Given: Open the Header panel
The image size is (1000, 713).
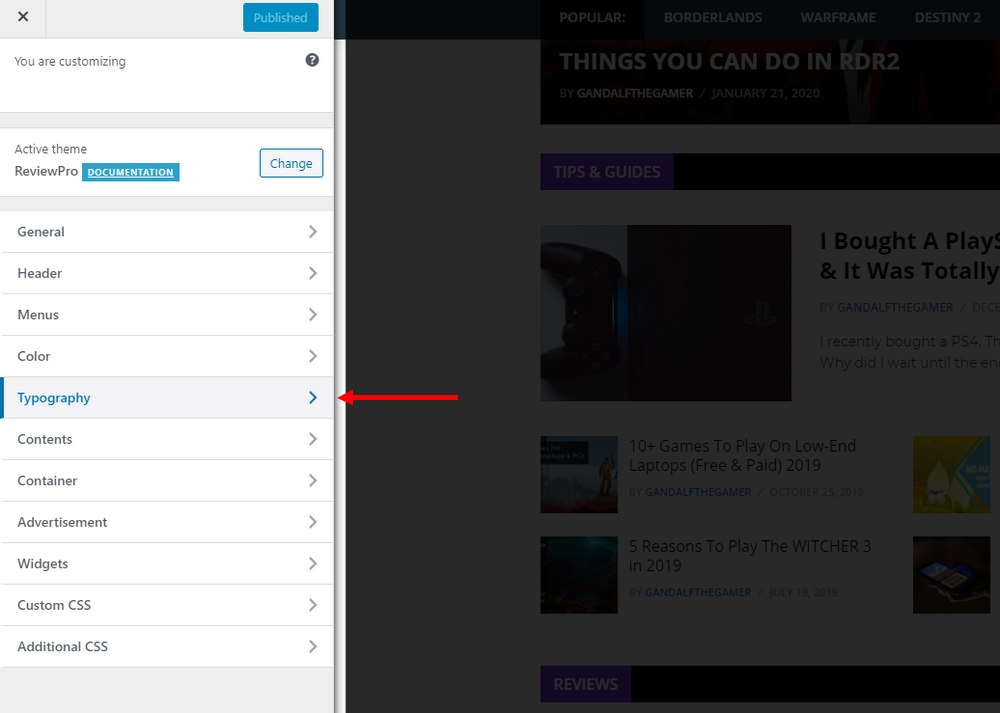Looking at the screenshot, I should (167, 273).
